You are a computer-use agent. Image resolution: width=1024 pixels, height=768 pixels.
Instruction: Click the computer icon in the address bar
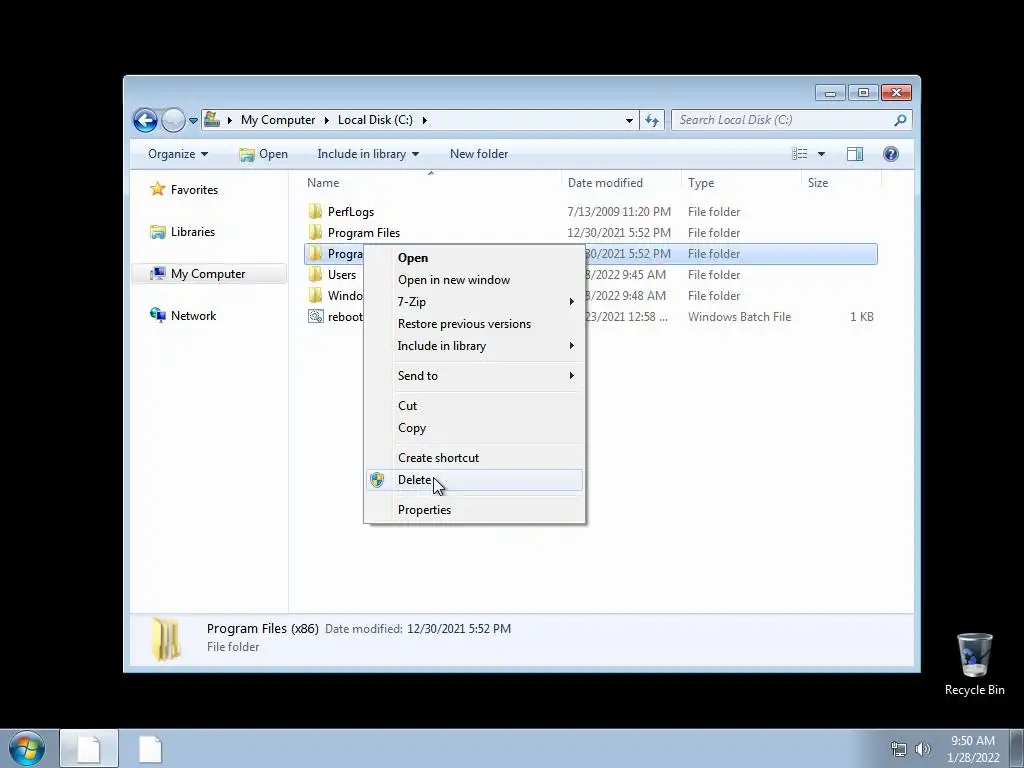pos(212,120)
